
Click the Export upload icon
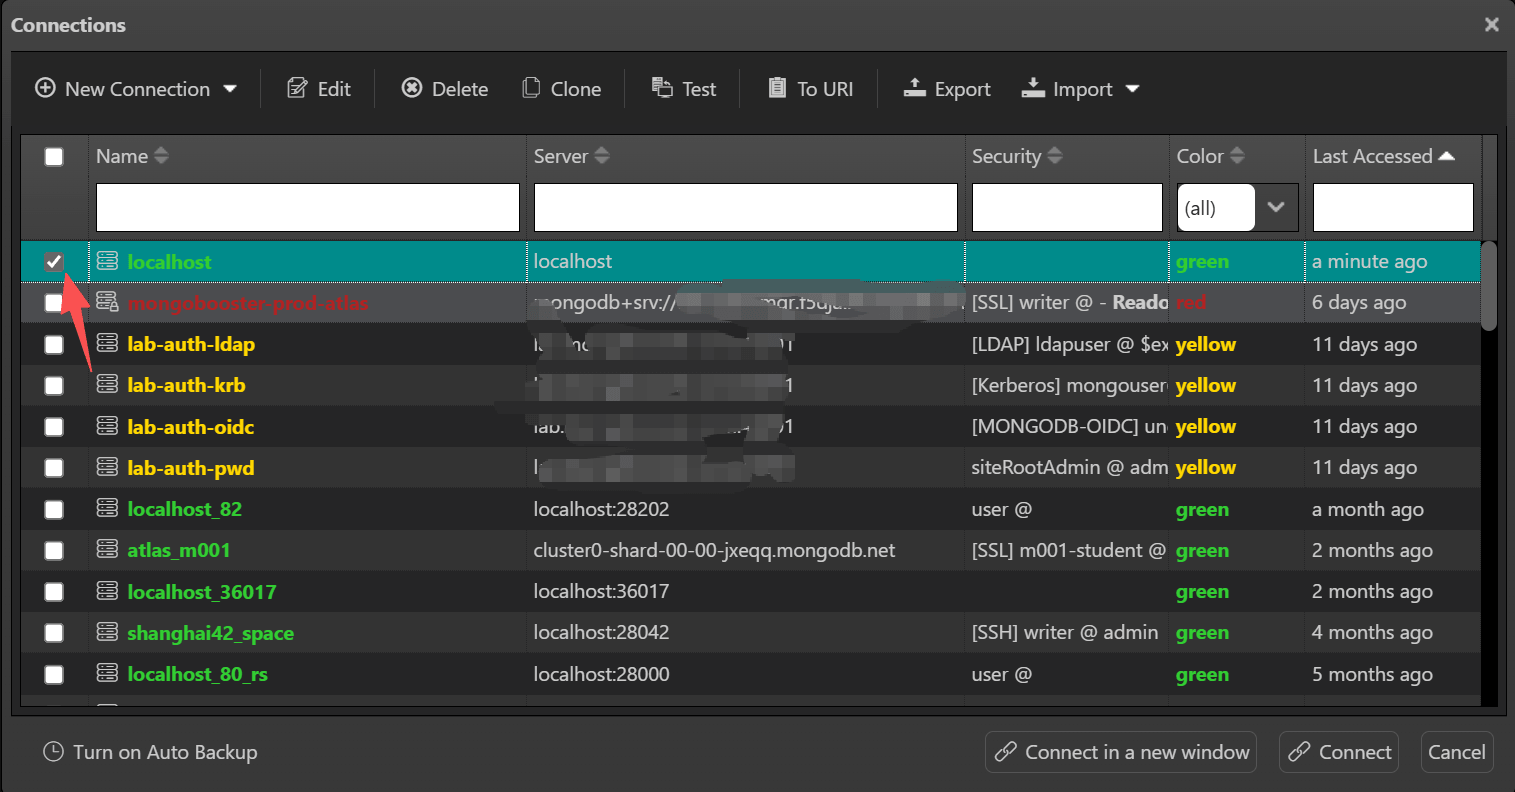click(914, 88)
